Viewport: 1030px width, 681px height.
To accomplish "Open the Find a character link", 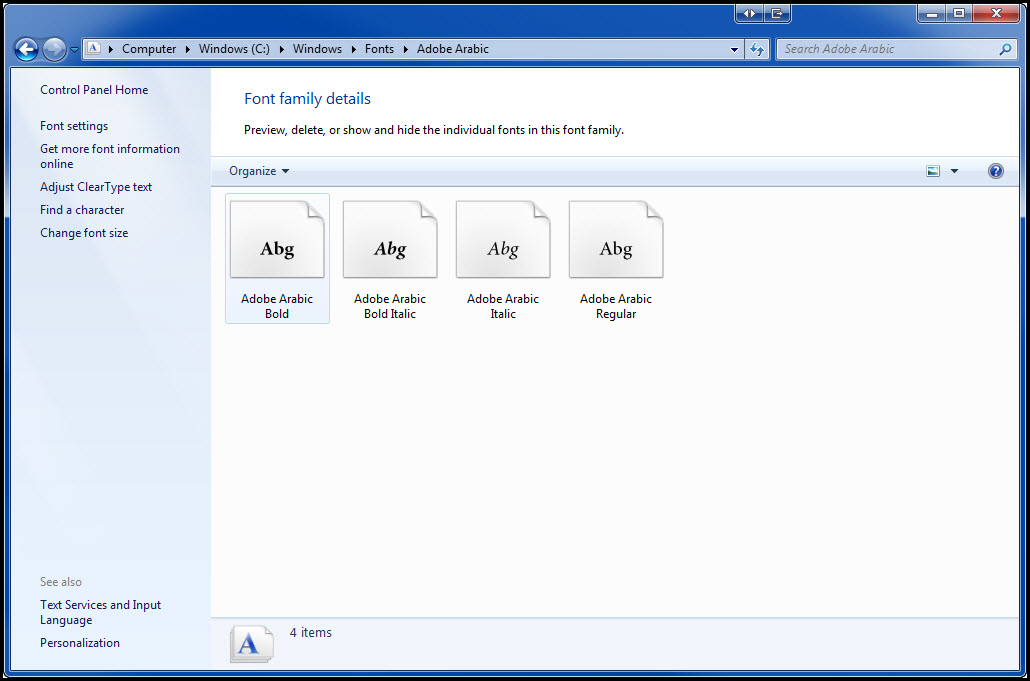I will 82,210.
